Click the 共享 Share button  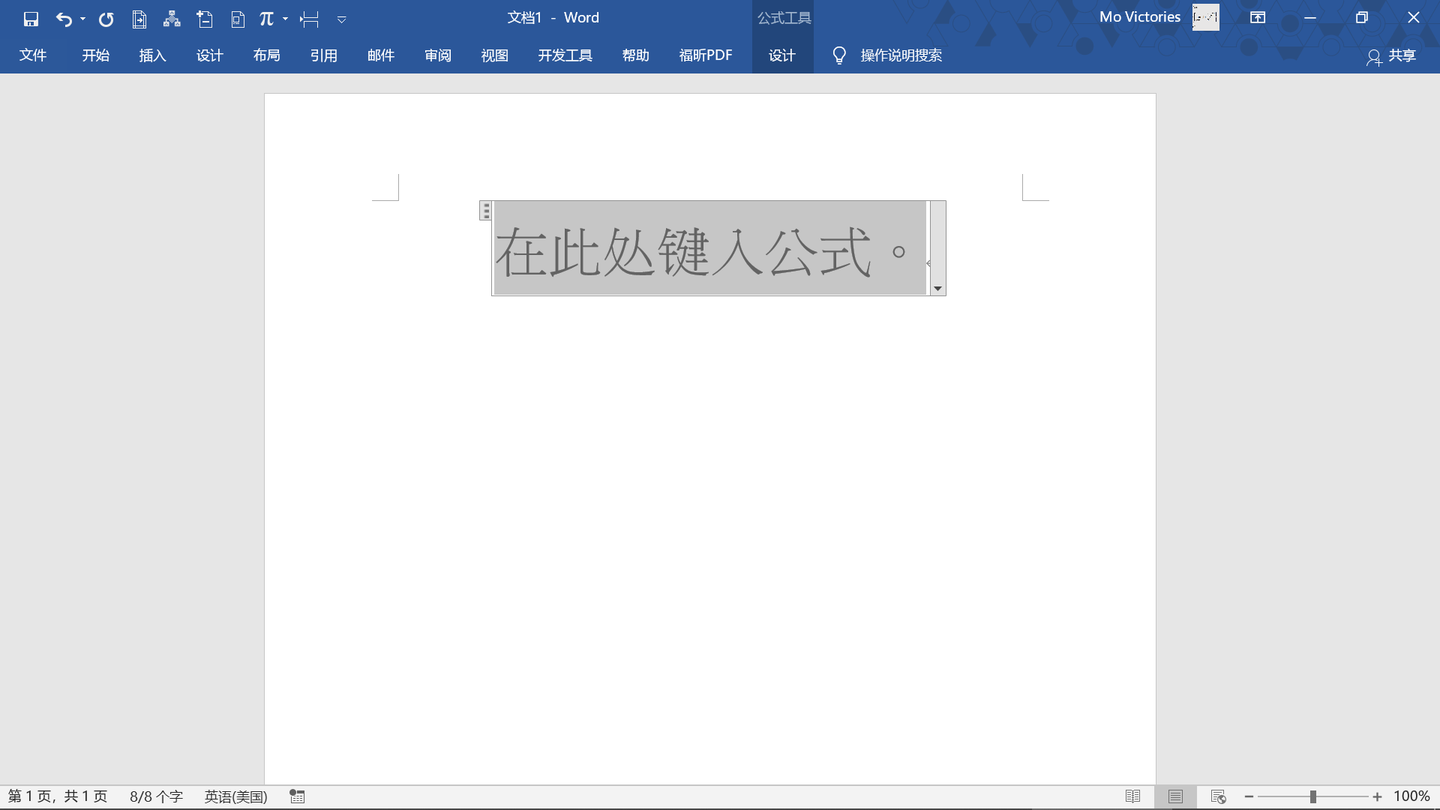[1392, 56]
